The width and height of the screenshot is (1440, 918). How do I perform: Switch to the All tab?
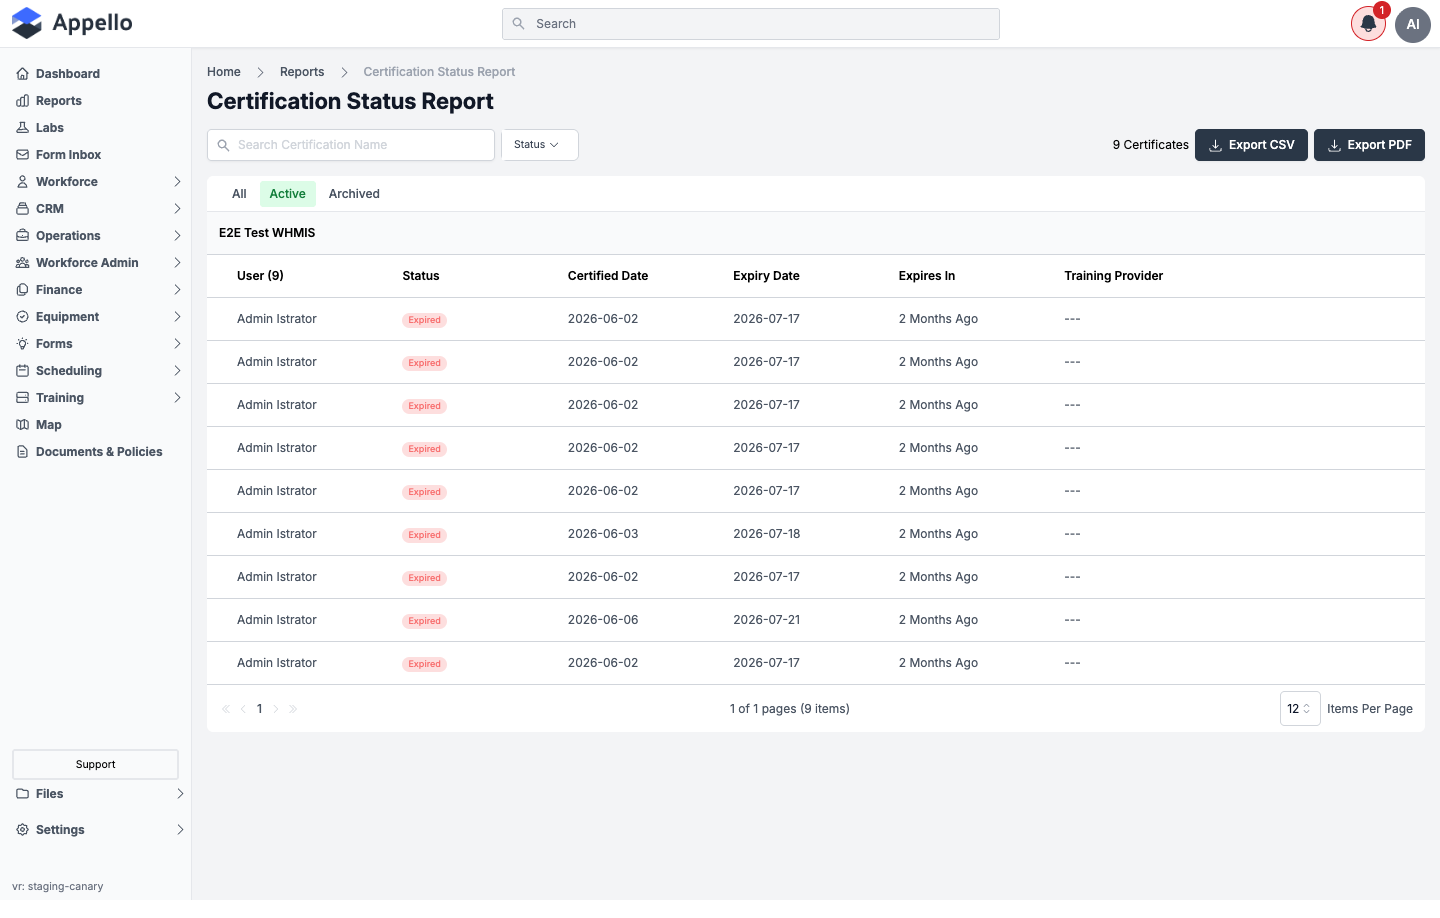[239, 194]
